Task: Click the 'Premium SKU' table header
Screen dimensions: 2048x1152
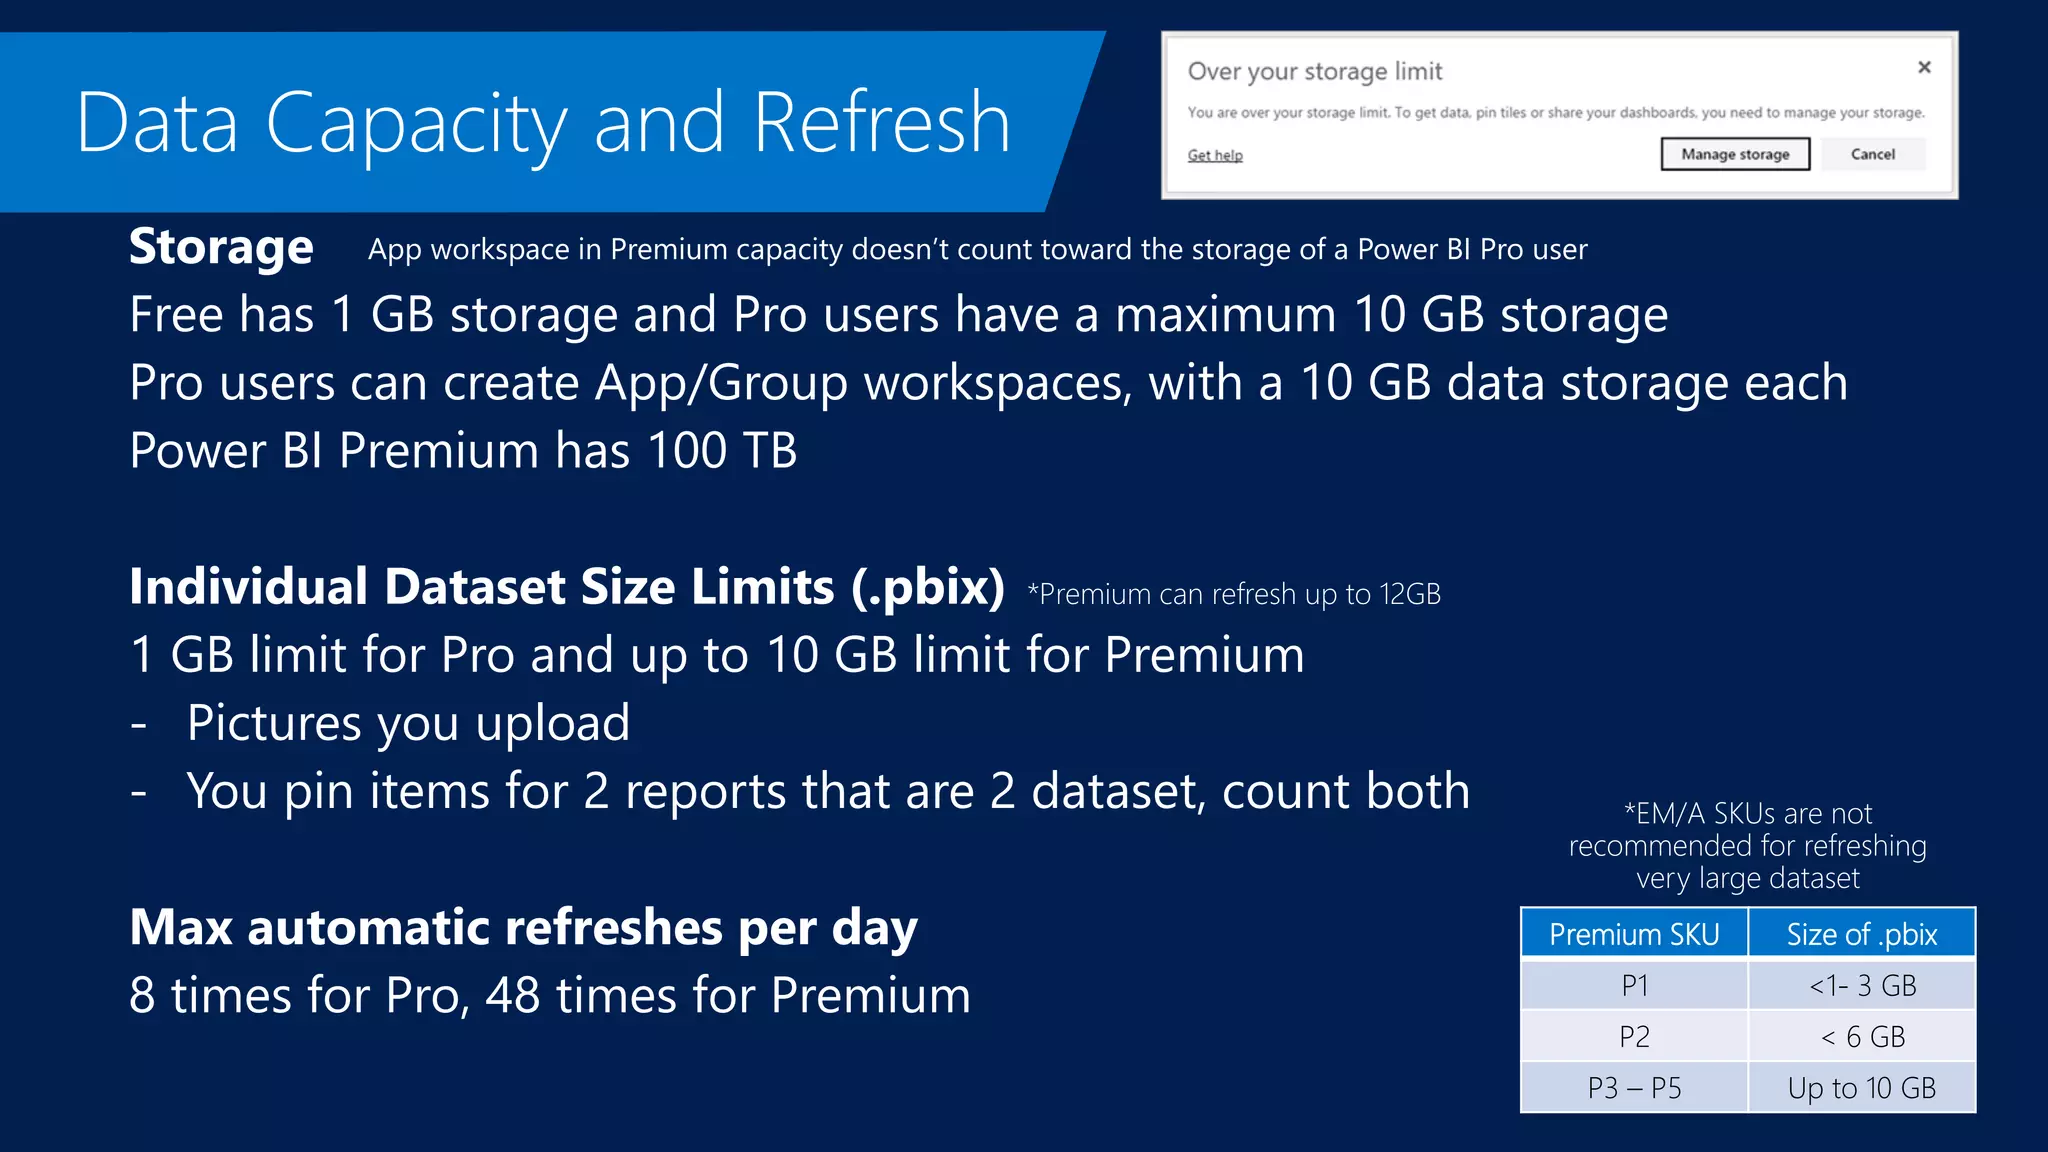Action: (1634, 934)
